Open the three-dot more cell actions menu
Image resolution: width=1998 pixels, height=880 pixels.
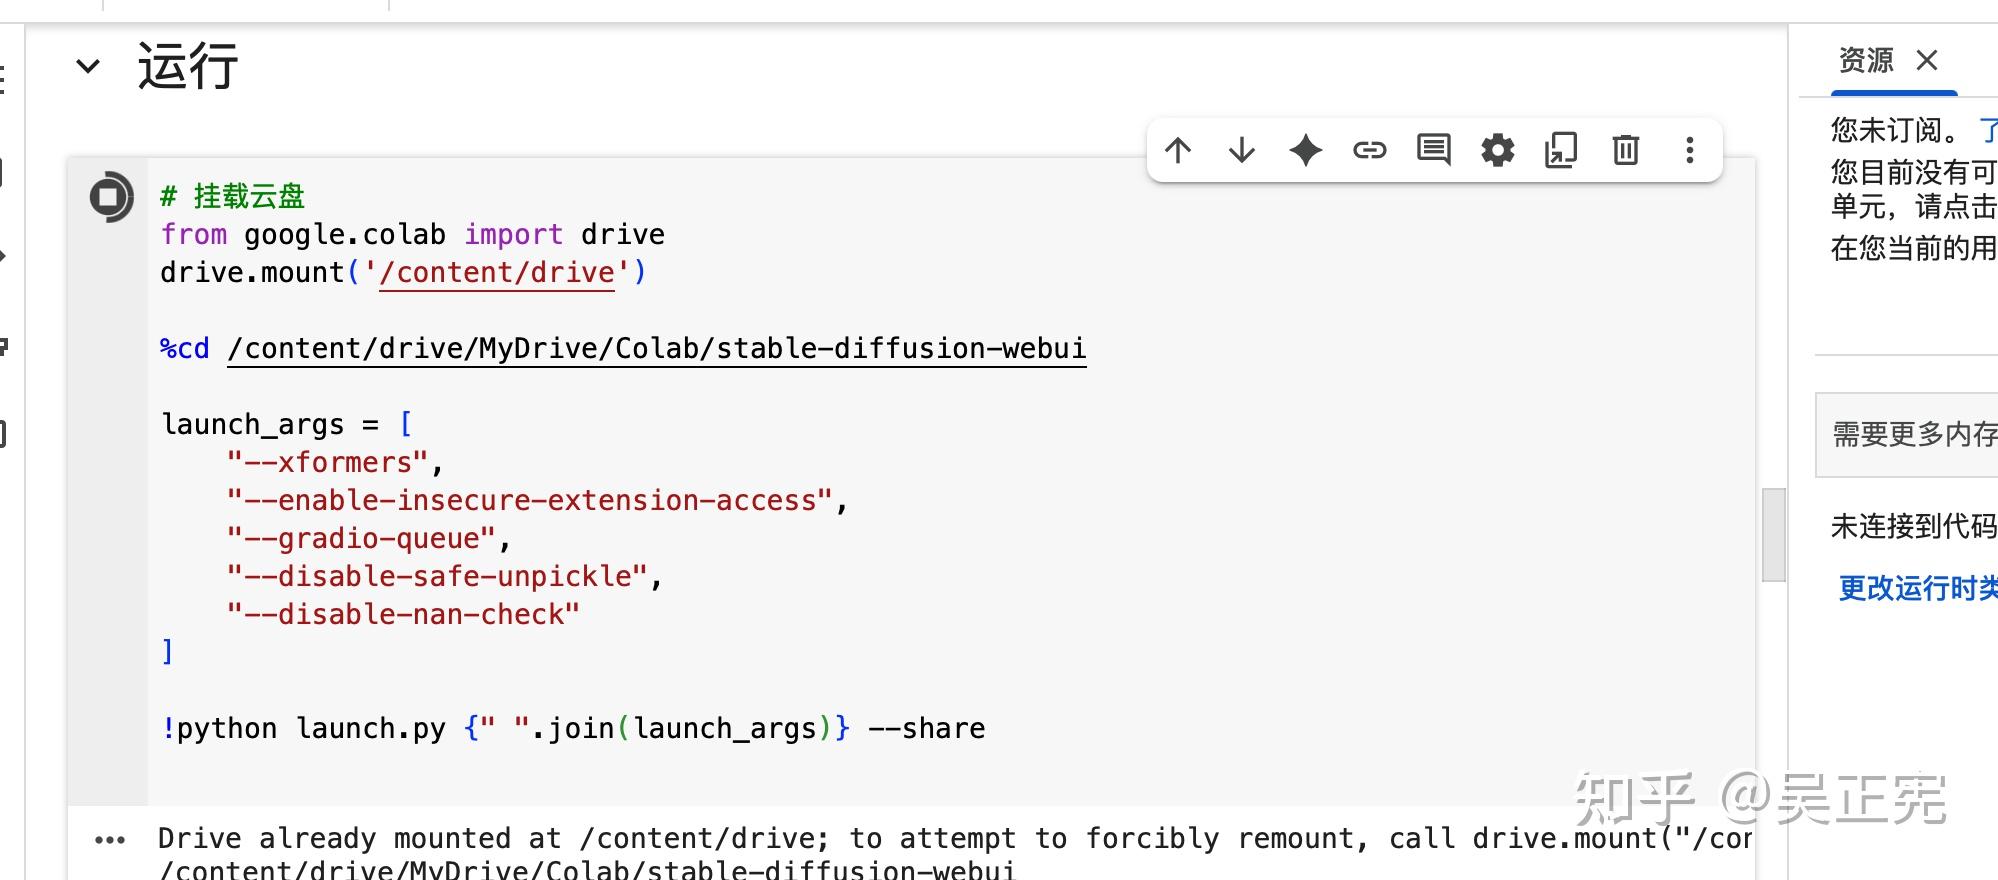pyautogui.click(x=1690, y=150)
